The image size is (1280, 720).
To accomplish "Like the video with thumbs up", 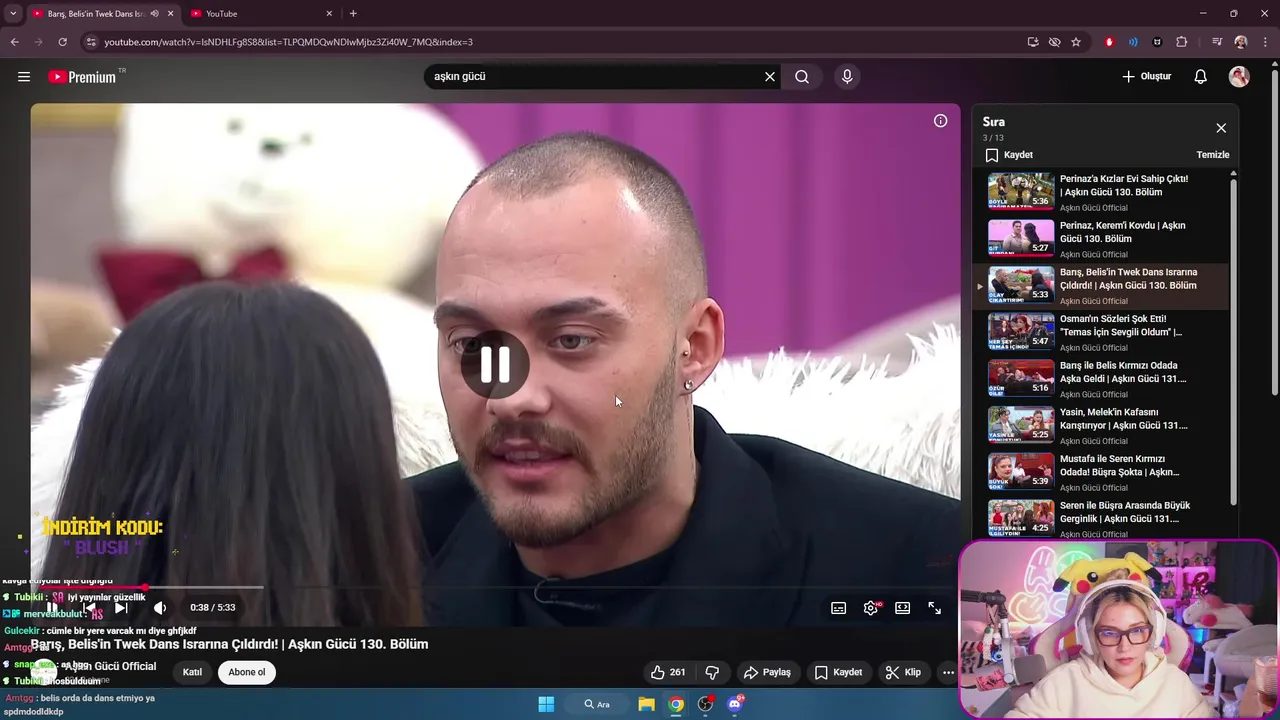I will [667, 672].
